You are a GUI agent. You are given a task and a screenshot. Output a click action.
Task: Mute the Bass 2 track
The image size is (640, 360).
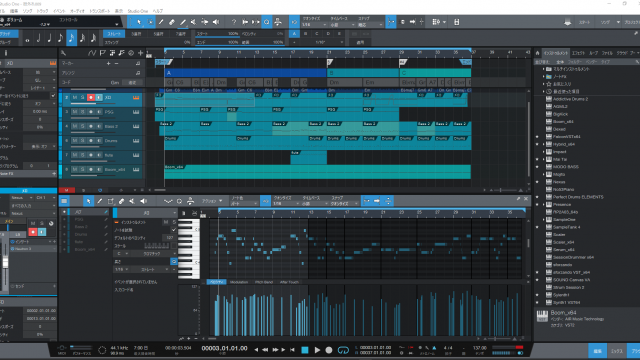(75, 127)
